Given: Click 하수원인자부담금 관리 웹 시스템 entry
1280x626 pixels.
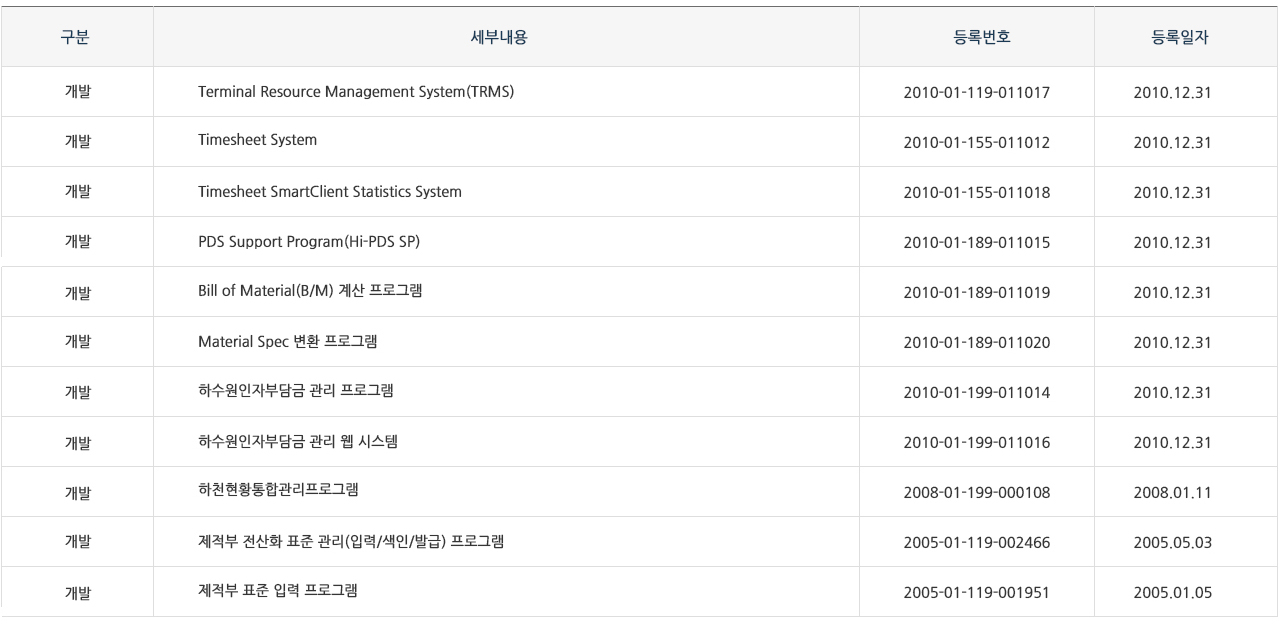Looking at the screenshot, I should 298,441.
